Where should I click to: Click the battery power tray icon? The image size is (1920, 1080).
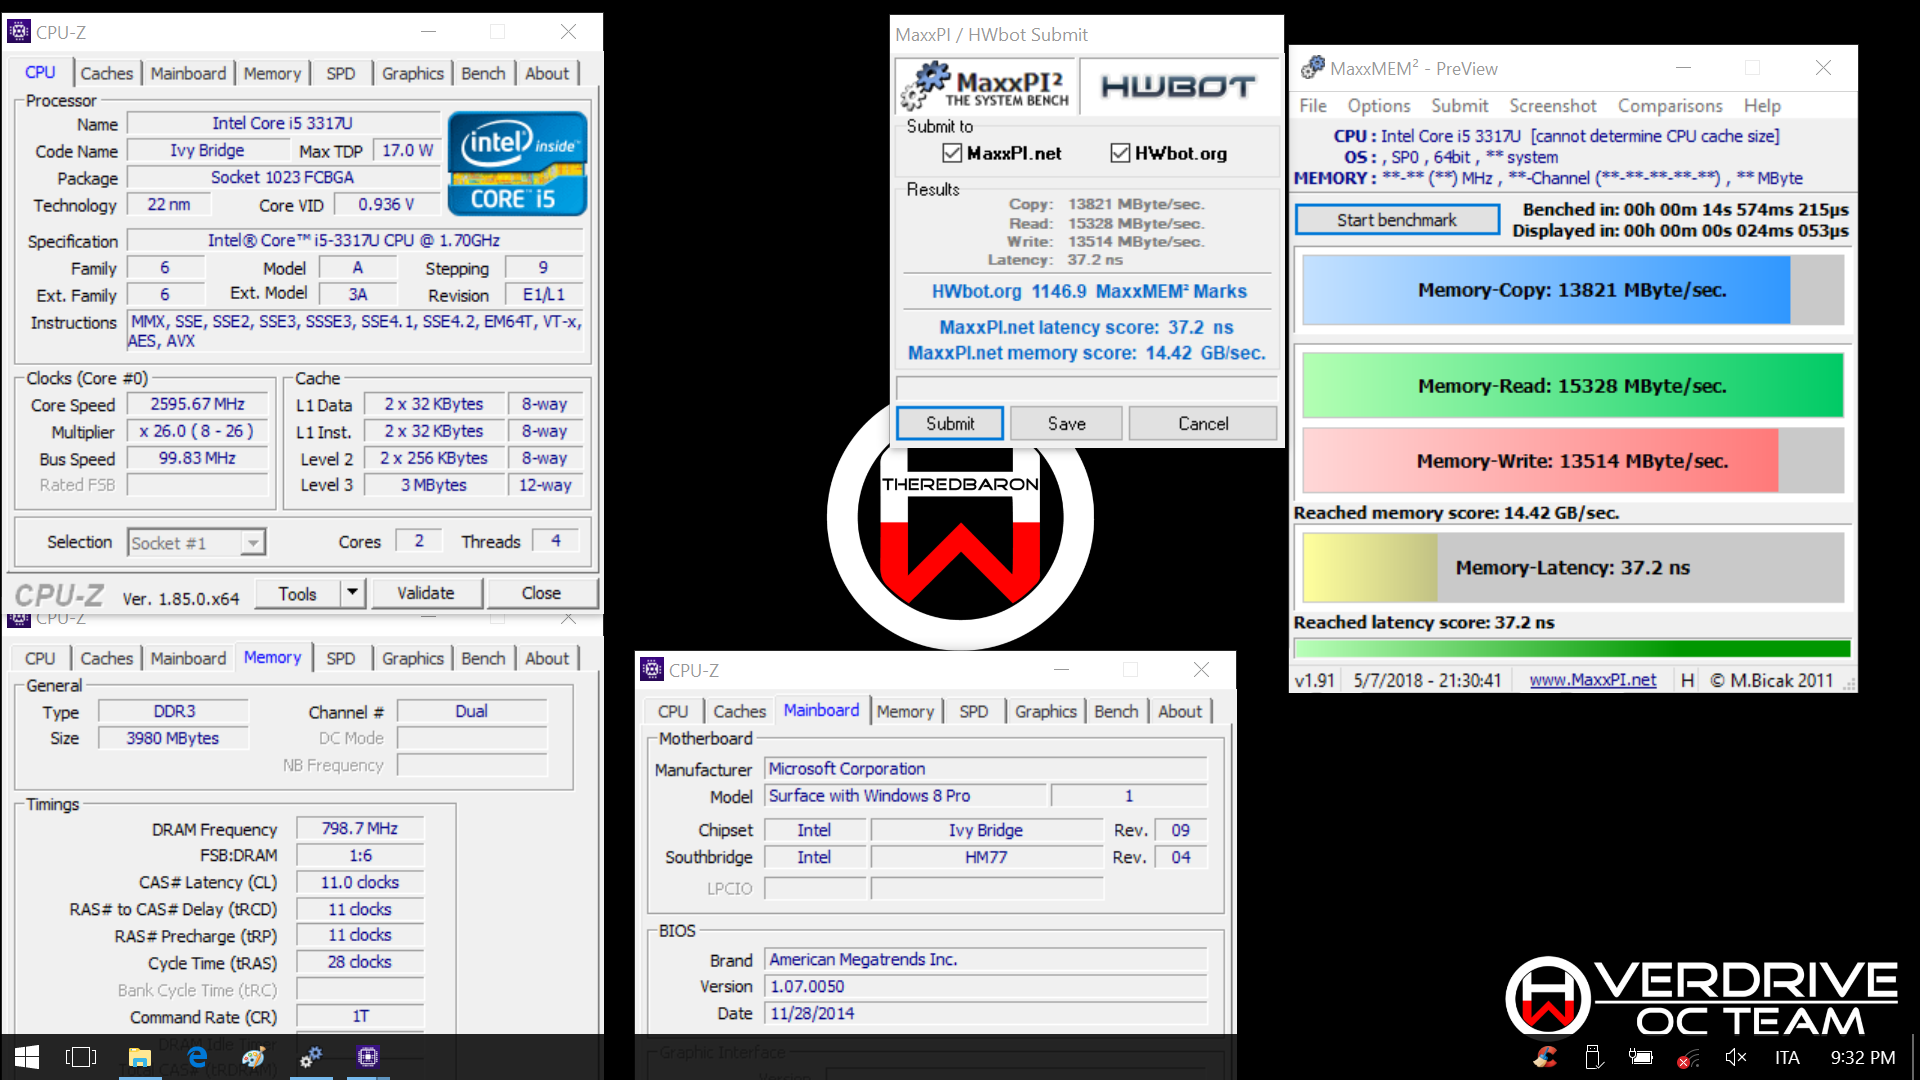click(x=1640, y=1057)
